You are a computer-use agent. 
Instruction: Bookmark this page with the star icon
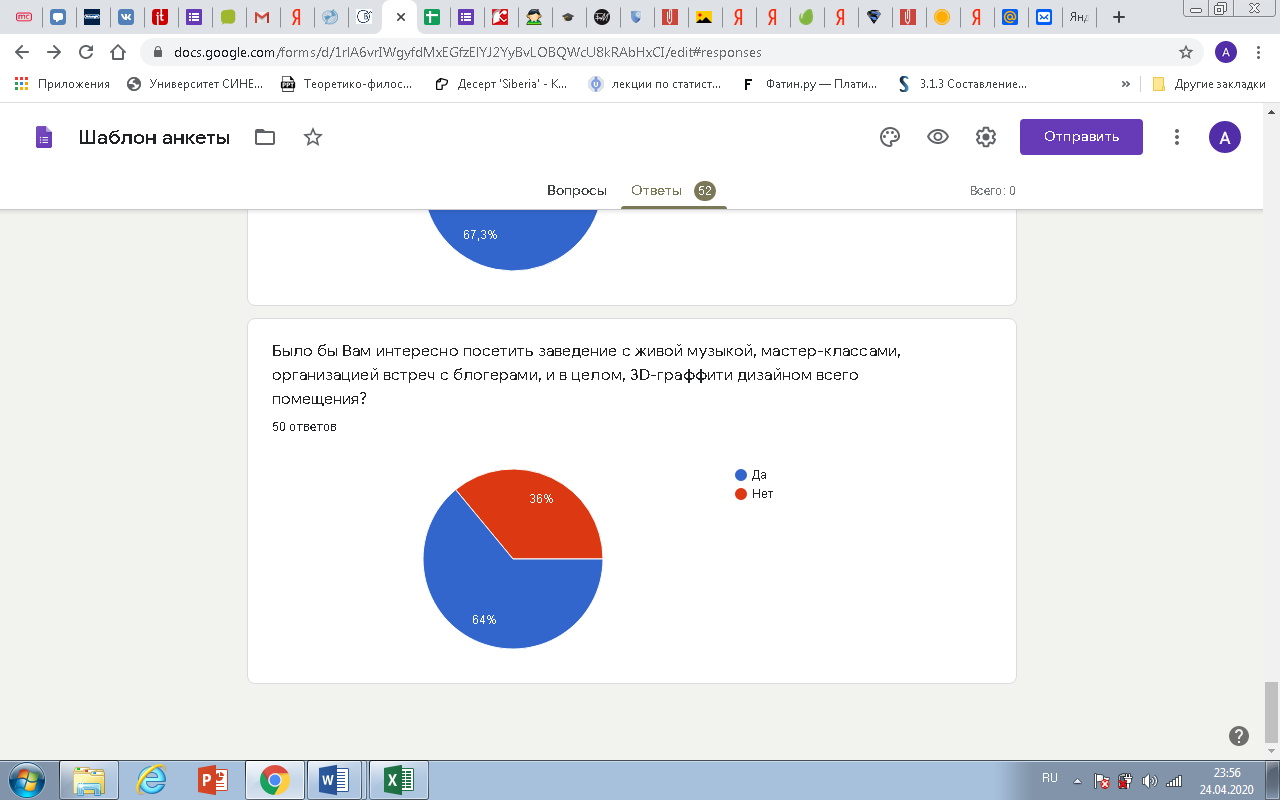click(1186, 52)
